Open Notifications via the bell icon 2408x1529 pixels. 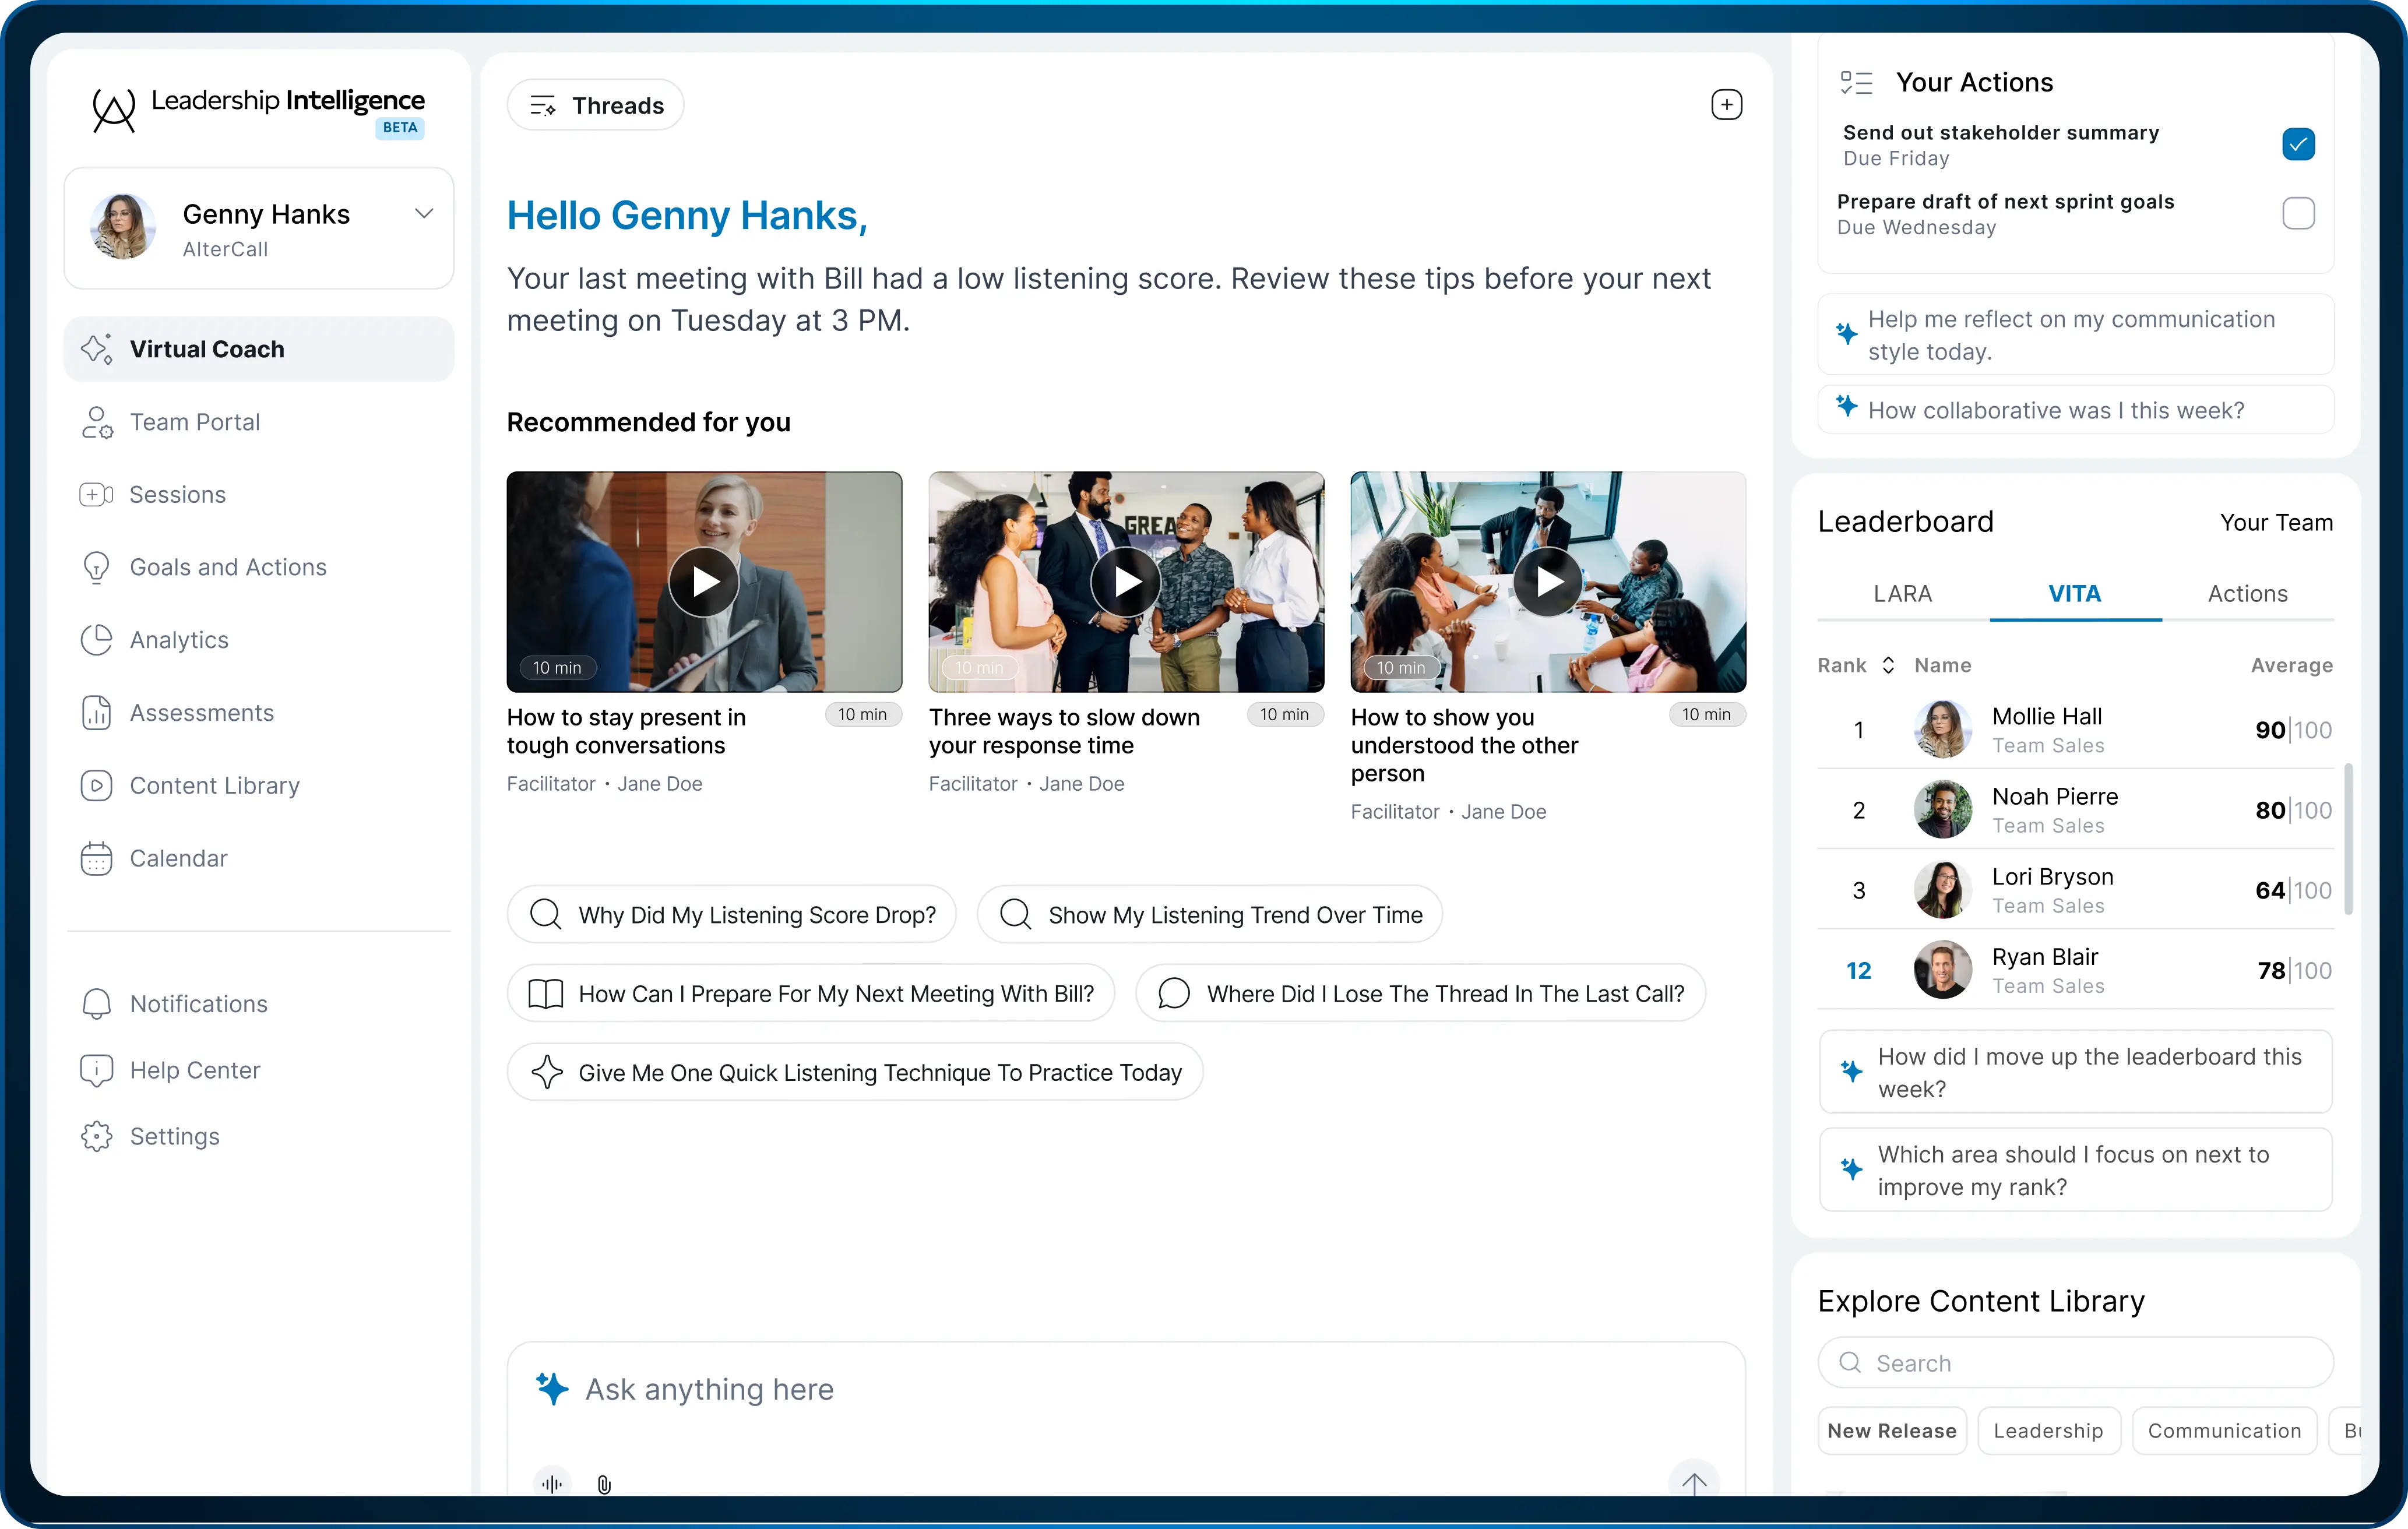click(97, 1003)
